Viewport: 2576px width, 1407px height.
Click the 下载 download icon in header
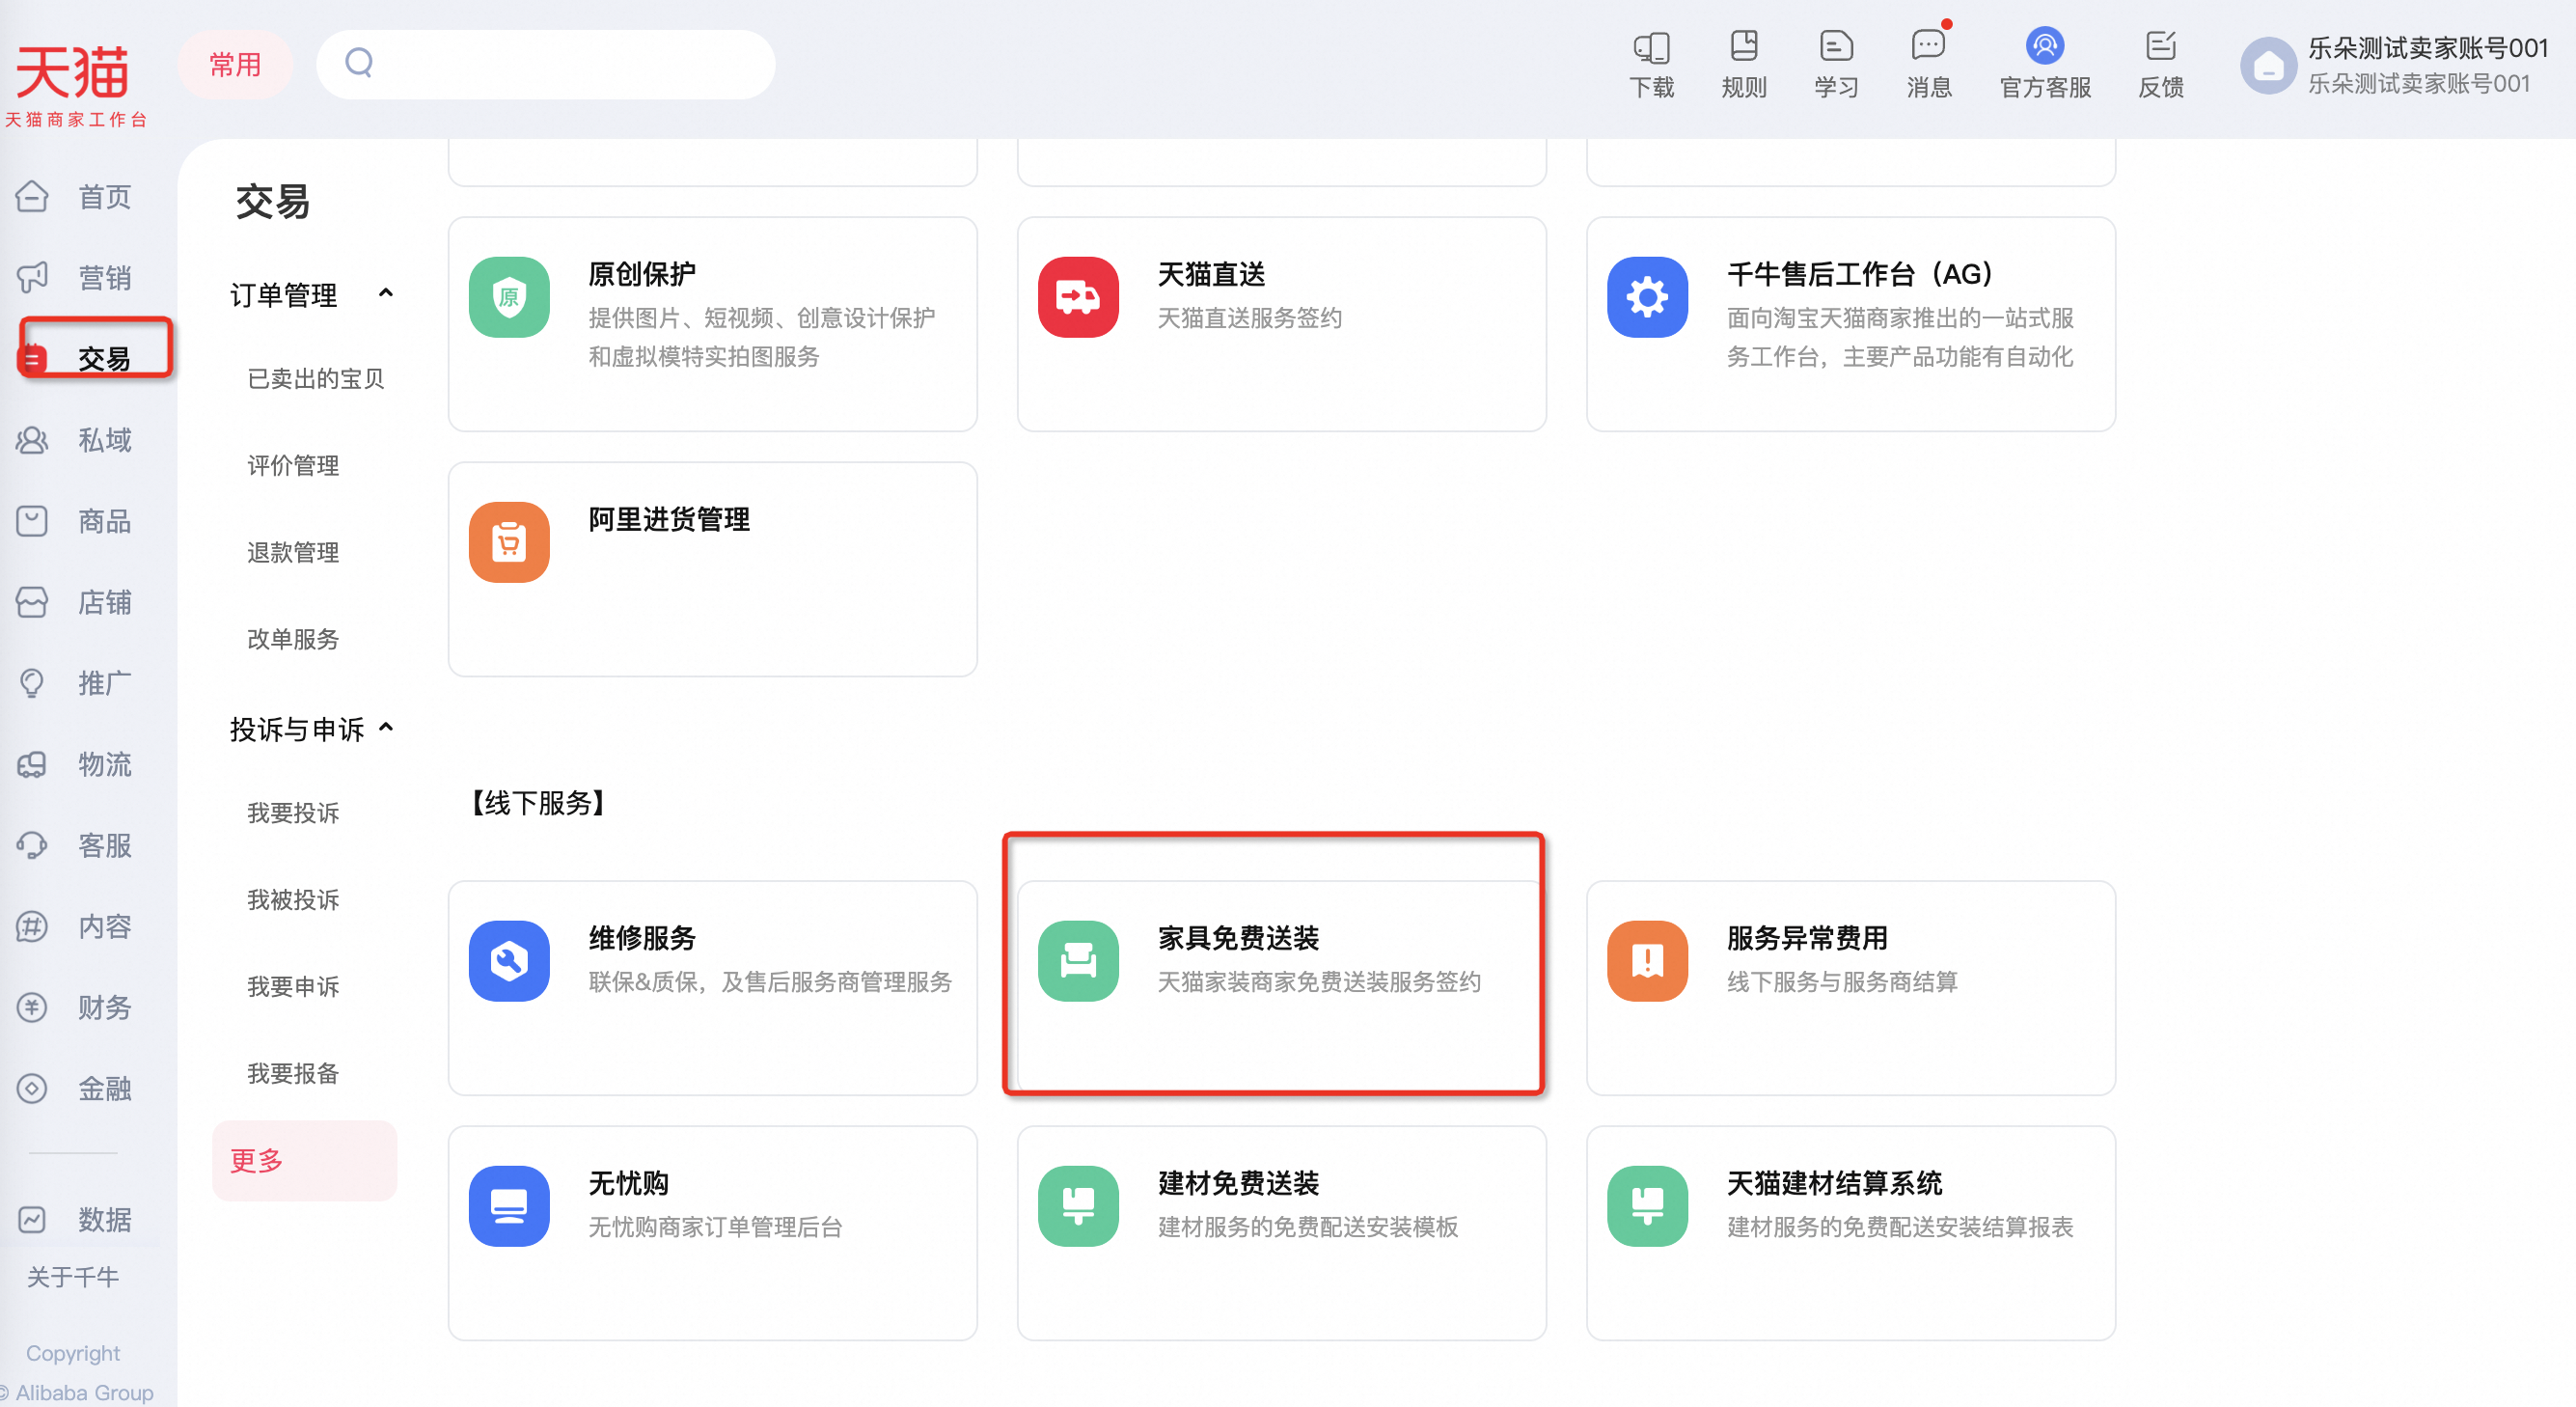pos(1651,47)
